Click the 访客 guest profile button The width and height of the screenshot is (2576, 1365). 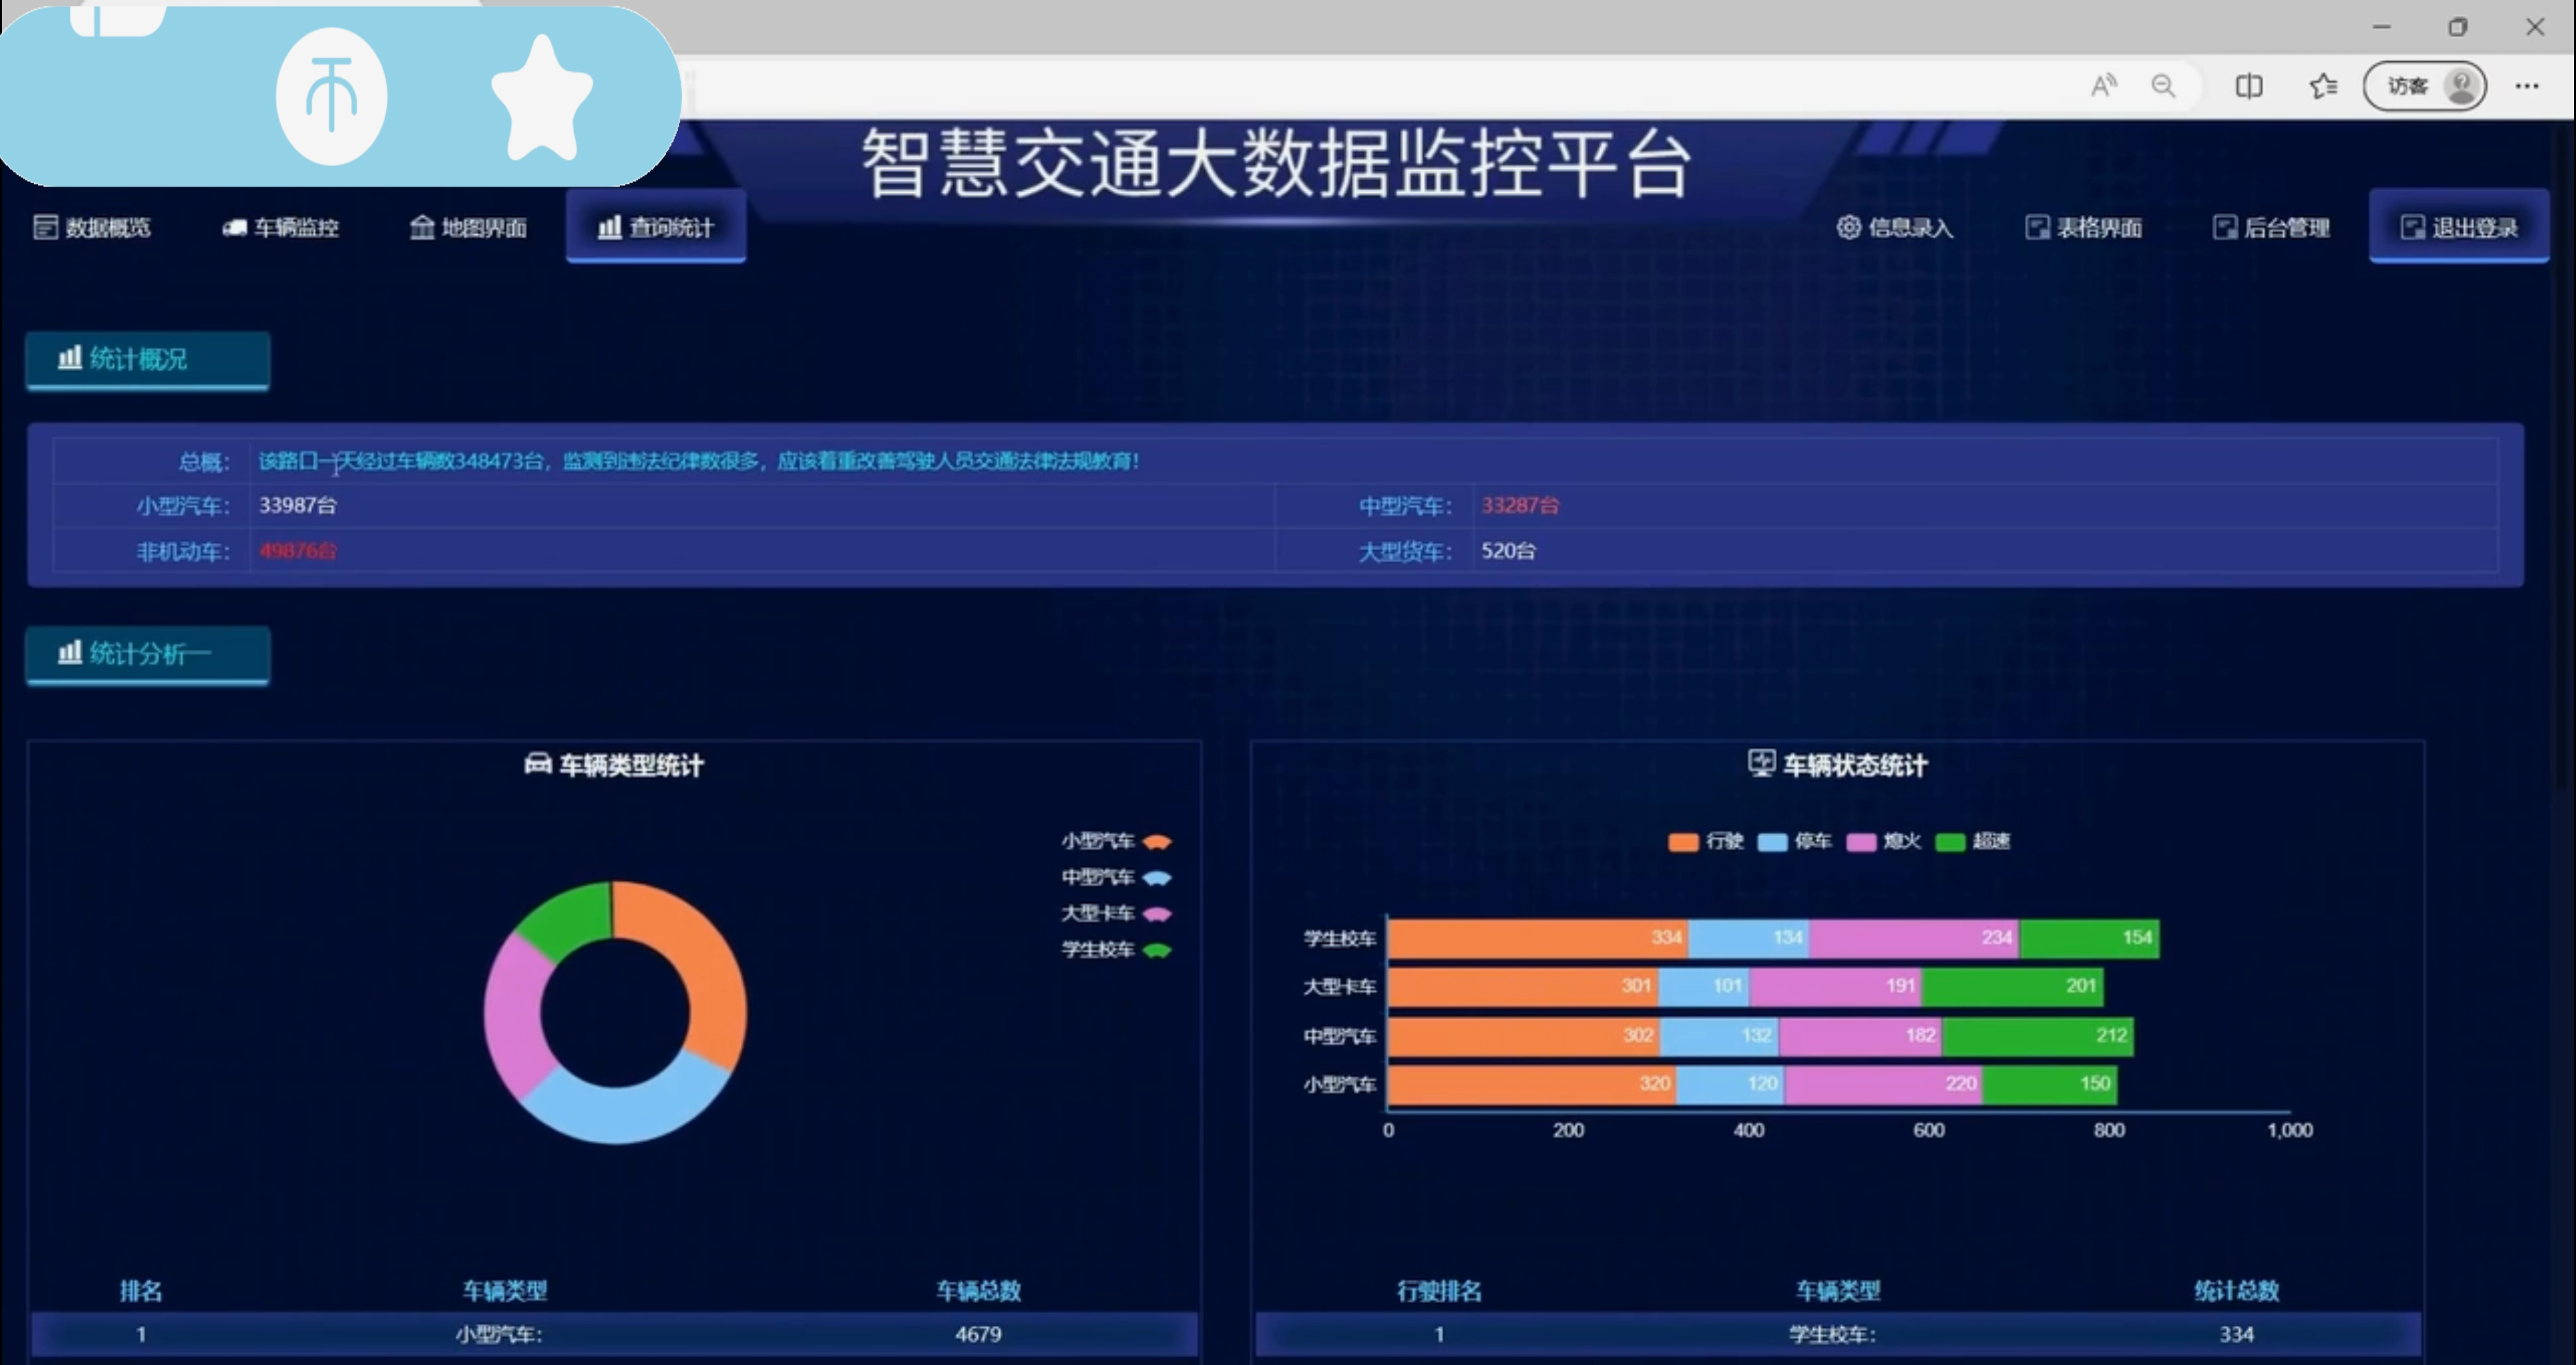[2424, 86]
